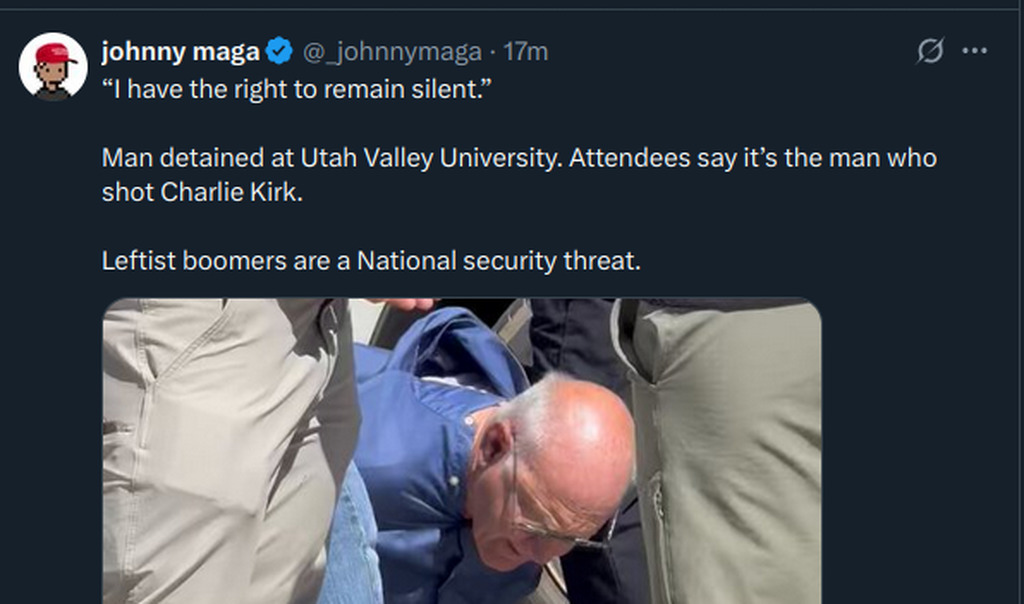The height and width of the screenshot is (604, 1024).
Task: Open johnny maga's profile avatar
Action: (x=53, y=66)
